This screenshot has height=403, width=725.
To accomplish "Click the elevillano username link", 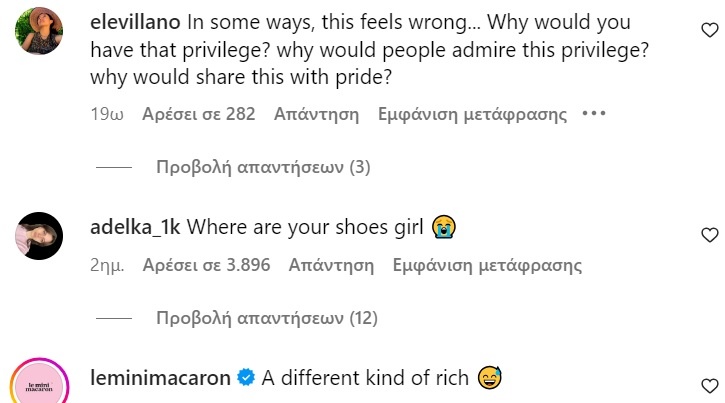I will [x=135, y=20].
